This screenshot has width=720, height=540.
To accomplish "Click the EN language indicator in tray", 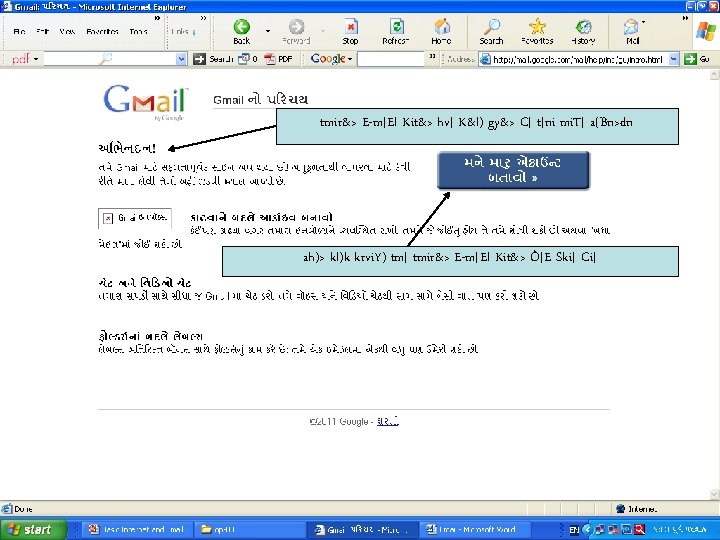I will [x=574, y=530].
